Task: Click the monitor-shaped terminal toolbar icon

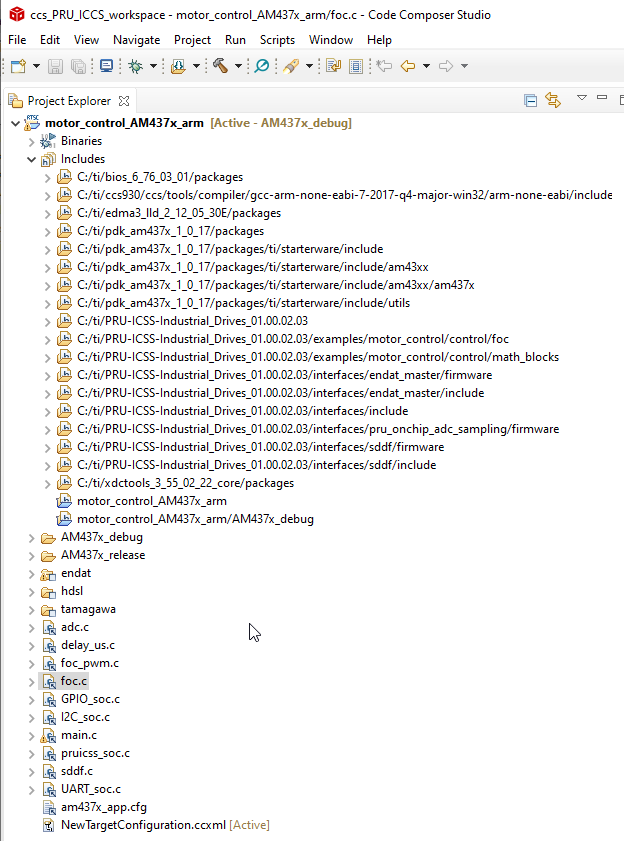Action: pyautogui.click(x=106, y=66)
